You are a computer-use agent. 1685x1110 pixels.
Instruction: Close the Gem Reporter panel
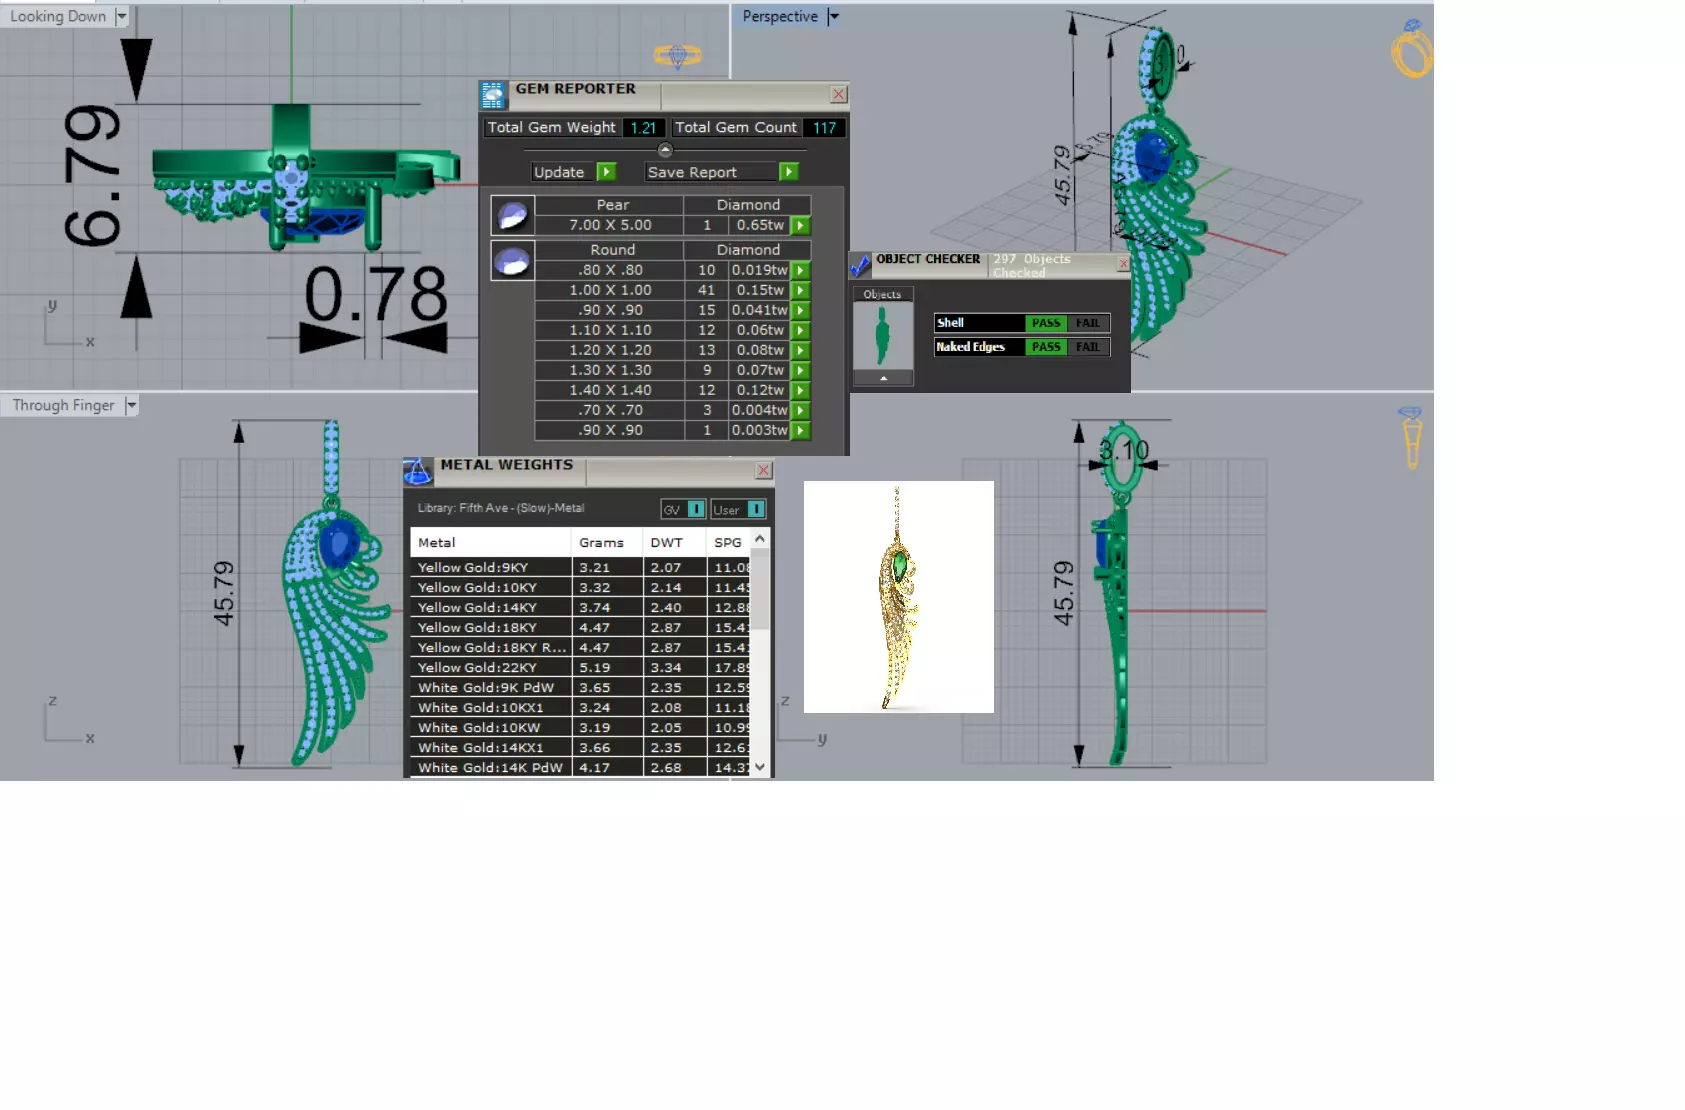coord(839,94)
